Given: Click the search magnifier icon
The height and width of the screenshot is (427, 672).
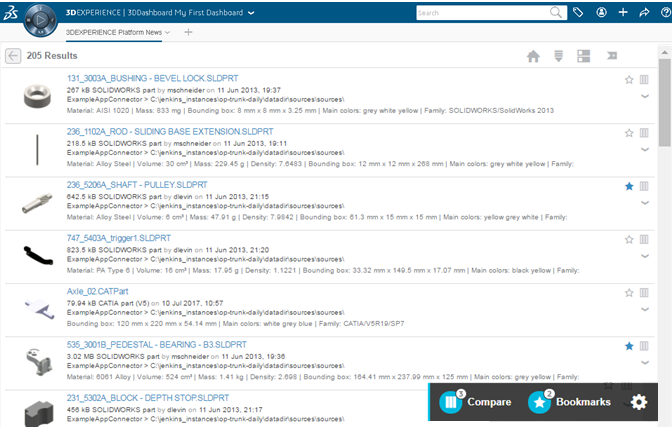Looking at the screenshot, I should tap(556, 12).
